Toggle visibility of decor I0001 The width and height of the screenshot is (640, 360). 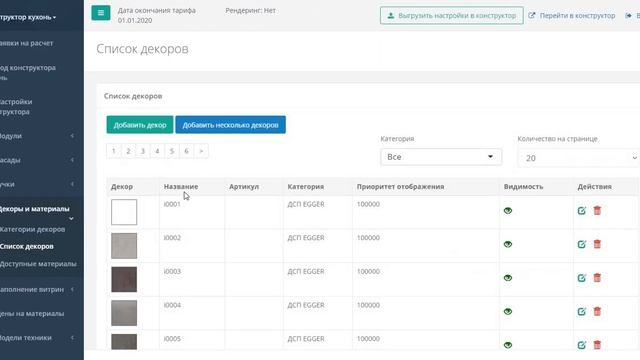(508, 211)
